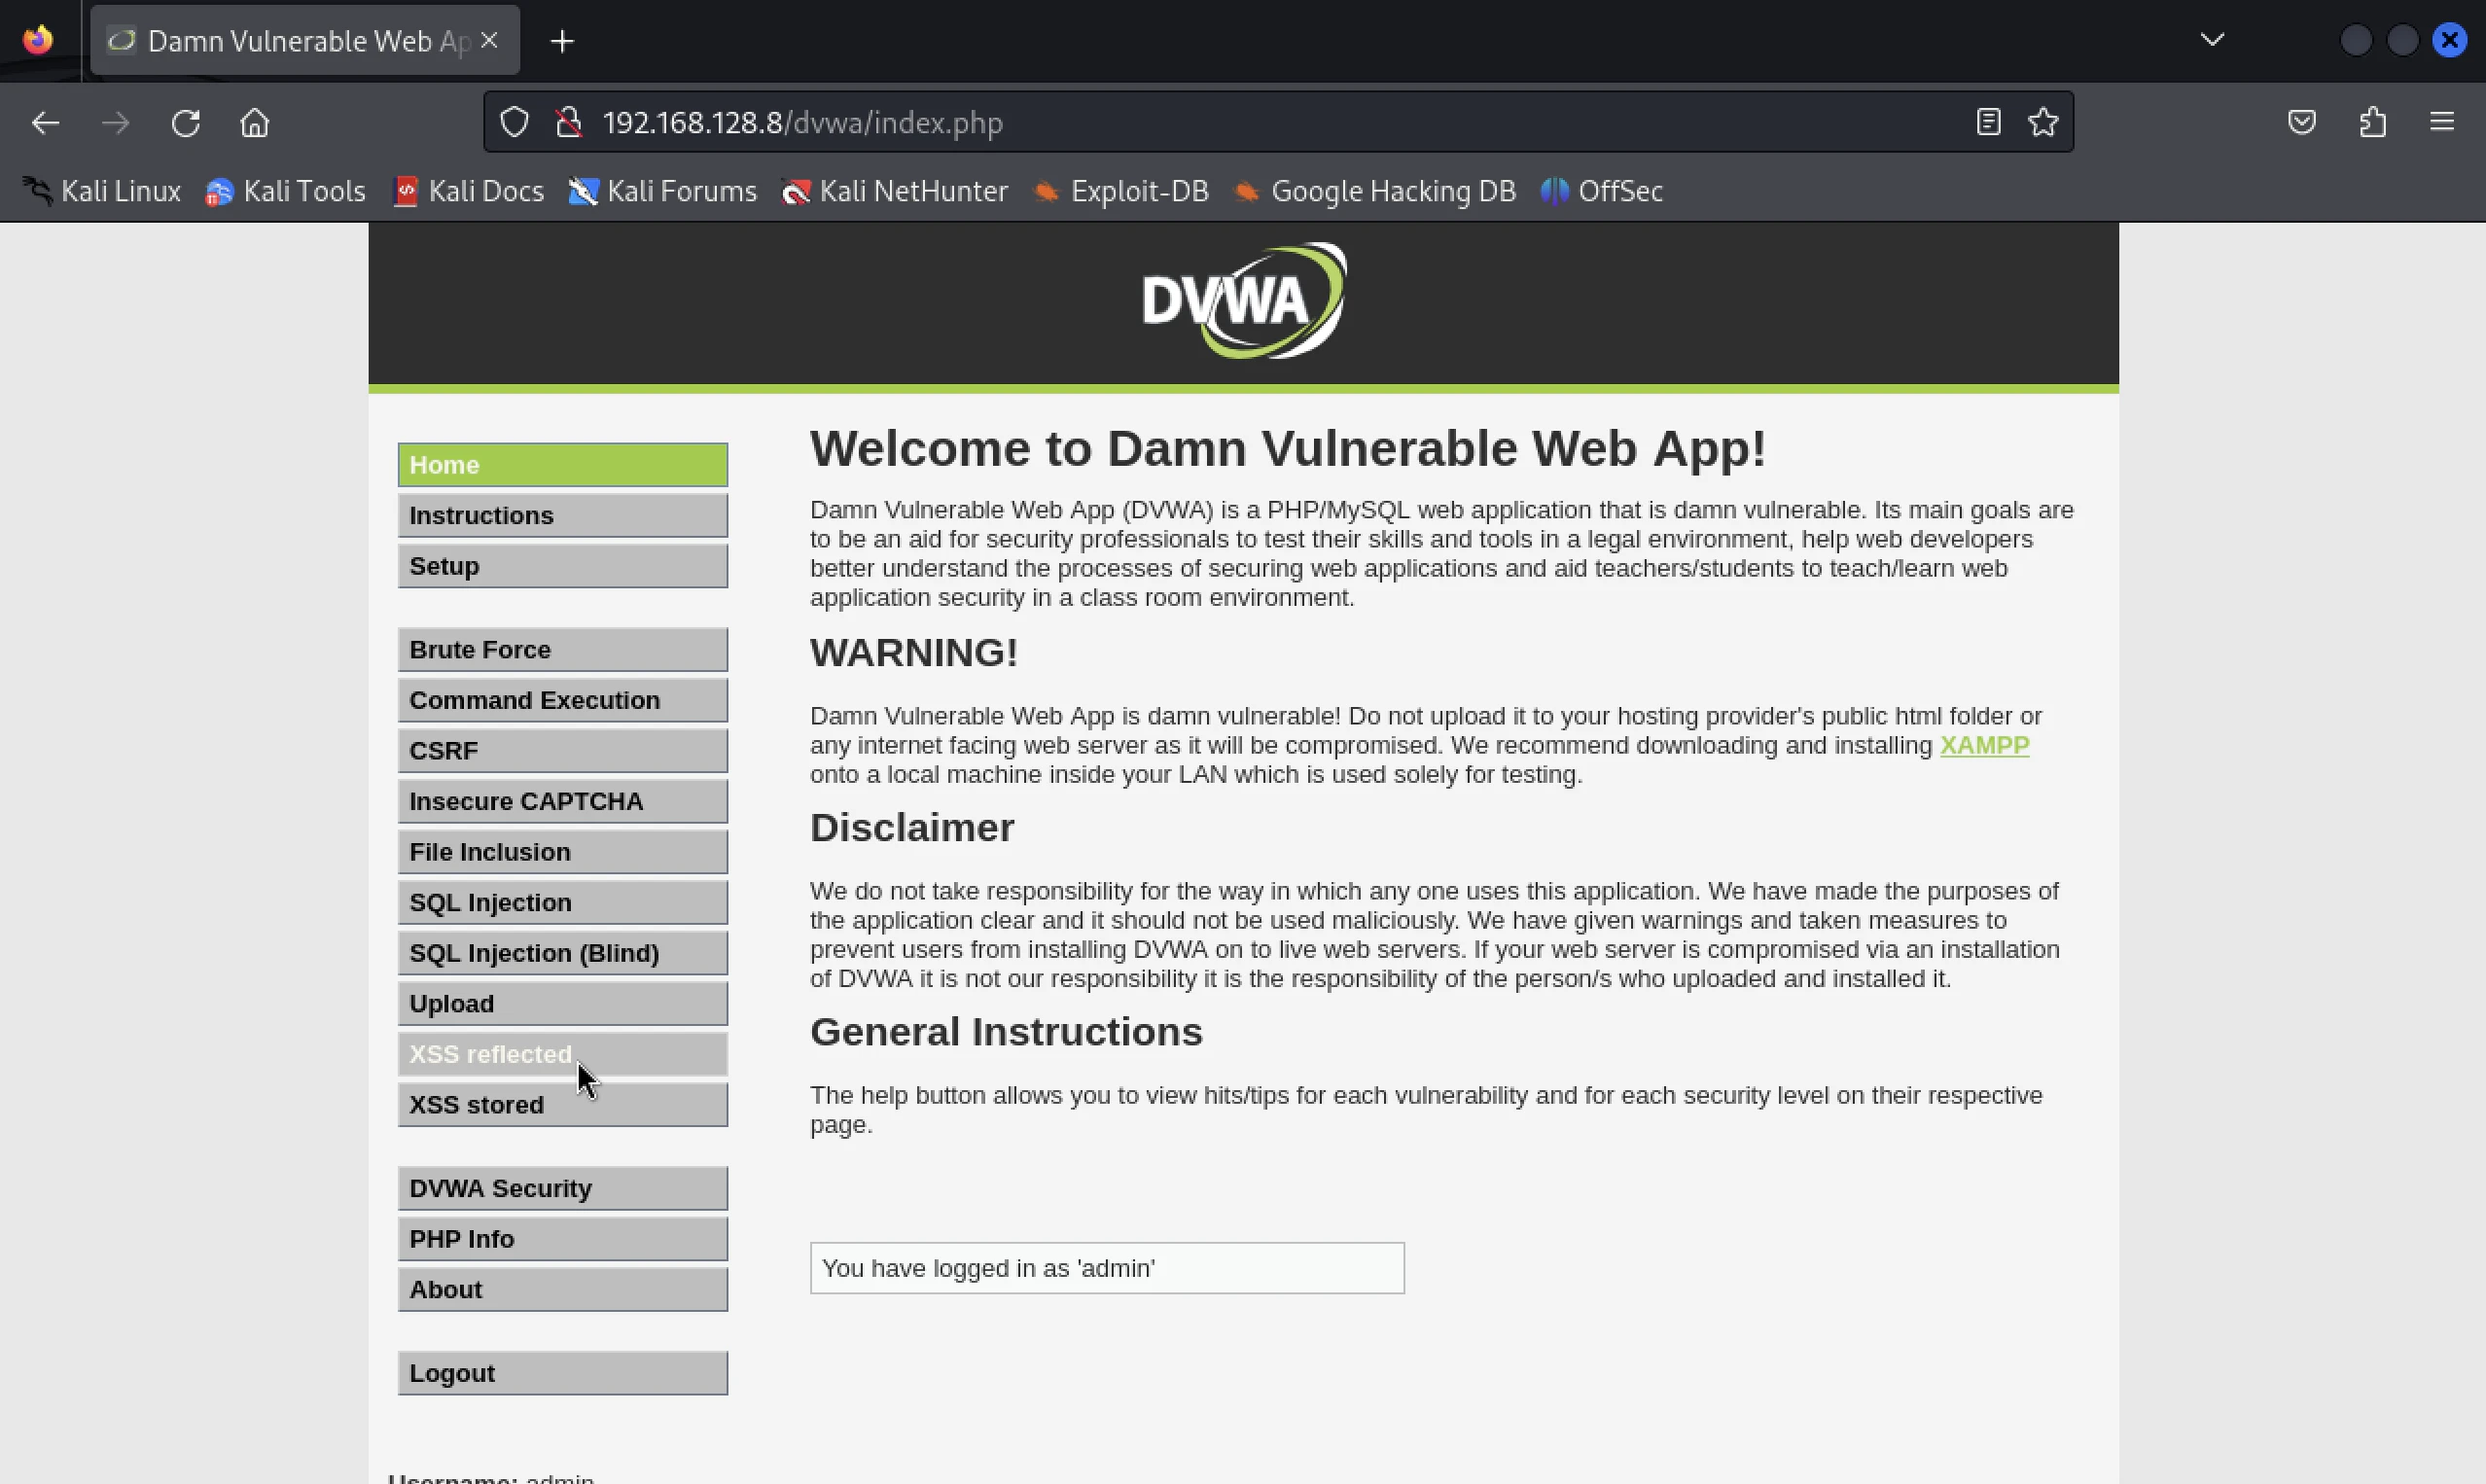The width and height of the screenshot is (2486, 1484).
Task: Open the Setup menu item
Action: (563, 566)
